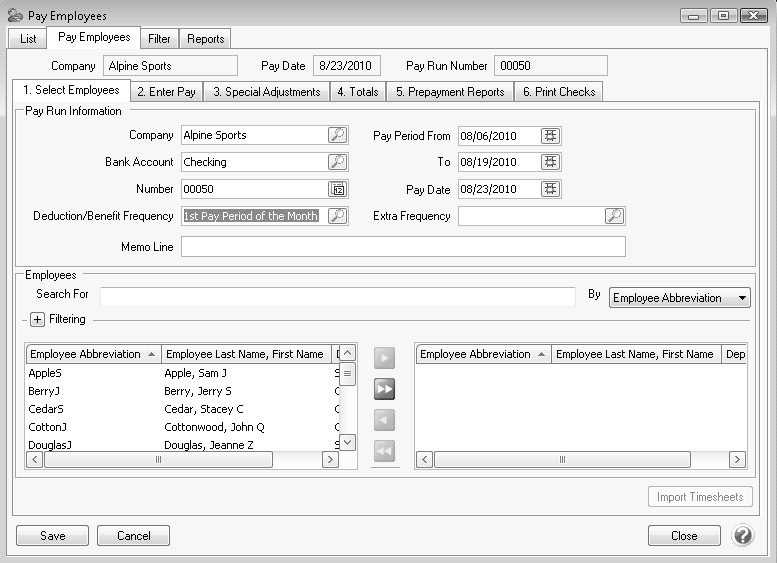This screenshot has width=777, height=563.
Task: Sort by Employee Abbreviation column in left list
Action: (93, 354)
